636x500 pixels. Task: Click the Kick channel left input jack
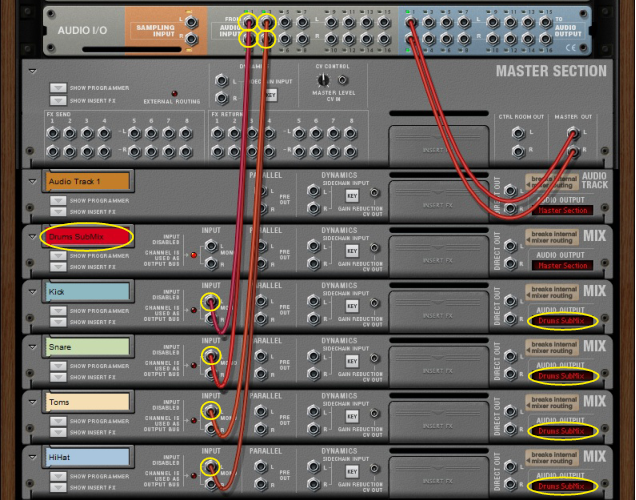(210, 302)
